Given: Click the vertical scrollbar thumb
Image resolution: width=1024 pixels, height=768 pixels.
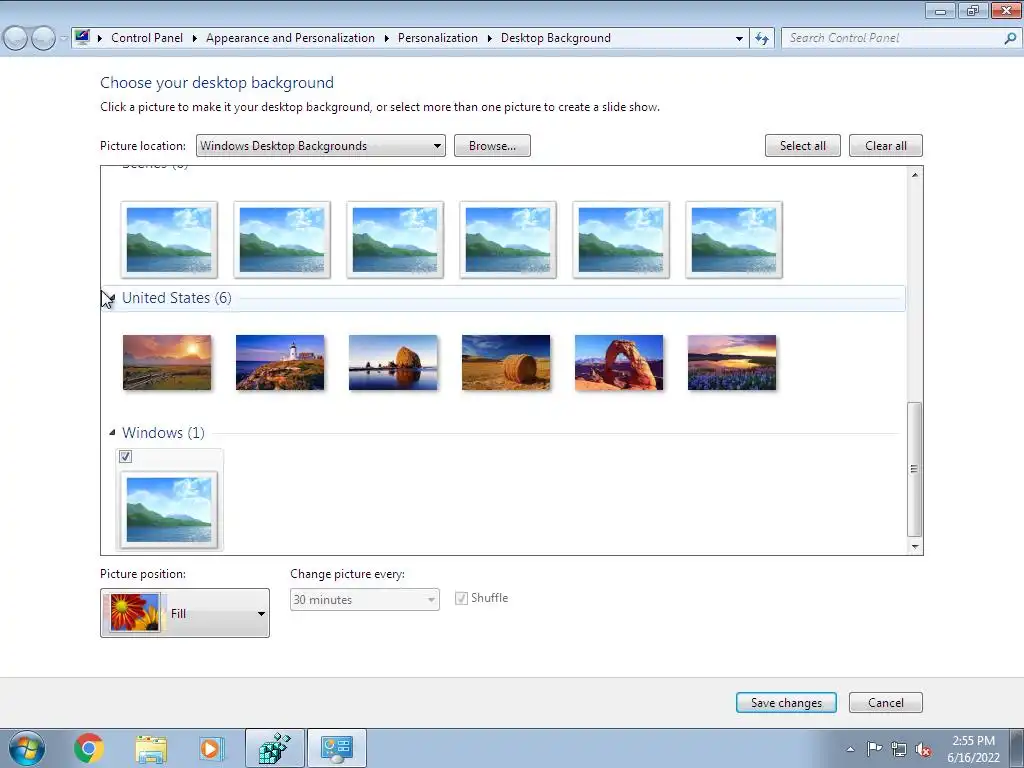Looking at the screenshot, I should (x=915, y=469).
